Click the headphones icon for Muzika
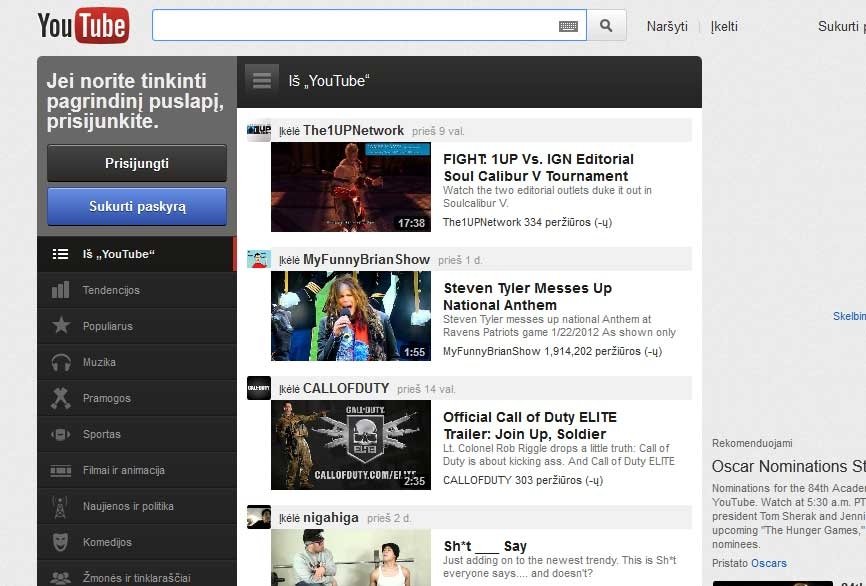Viewport: 866px width, 586px height. tap(61, 362)
